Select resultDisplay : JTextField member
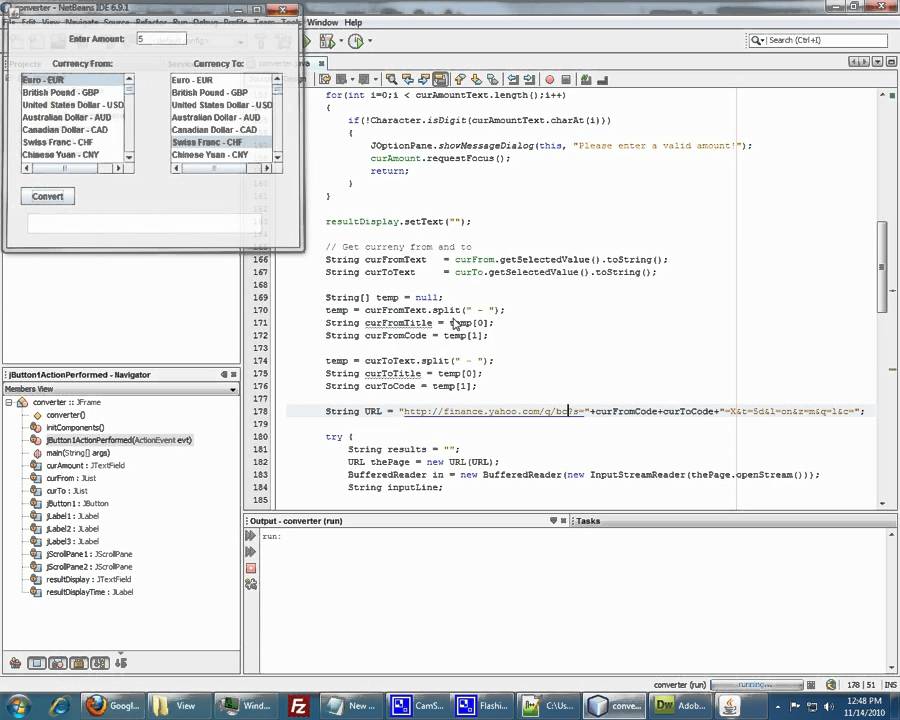Viewport: 900px width, 720px height. point(88,579)
